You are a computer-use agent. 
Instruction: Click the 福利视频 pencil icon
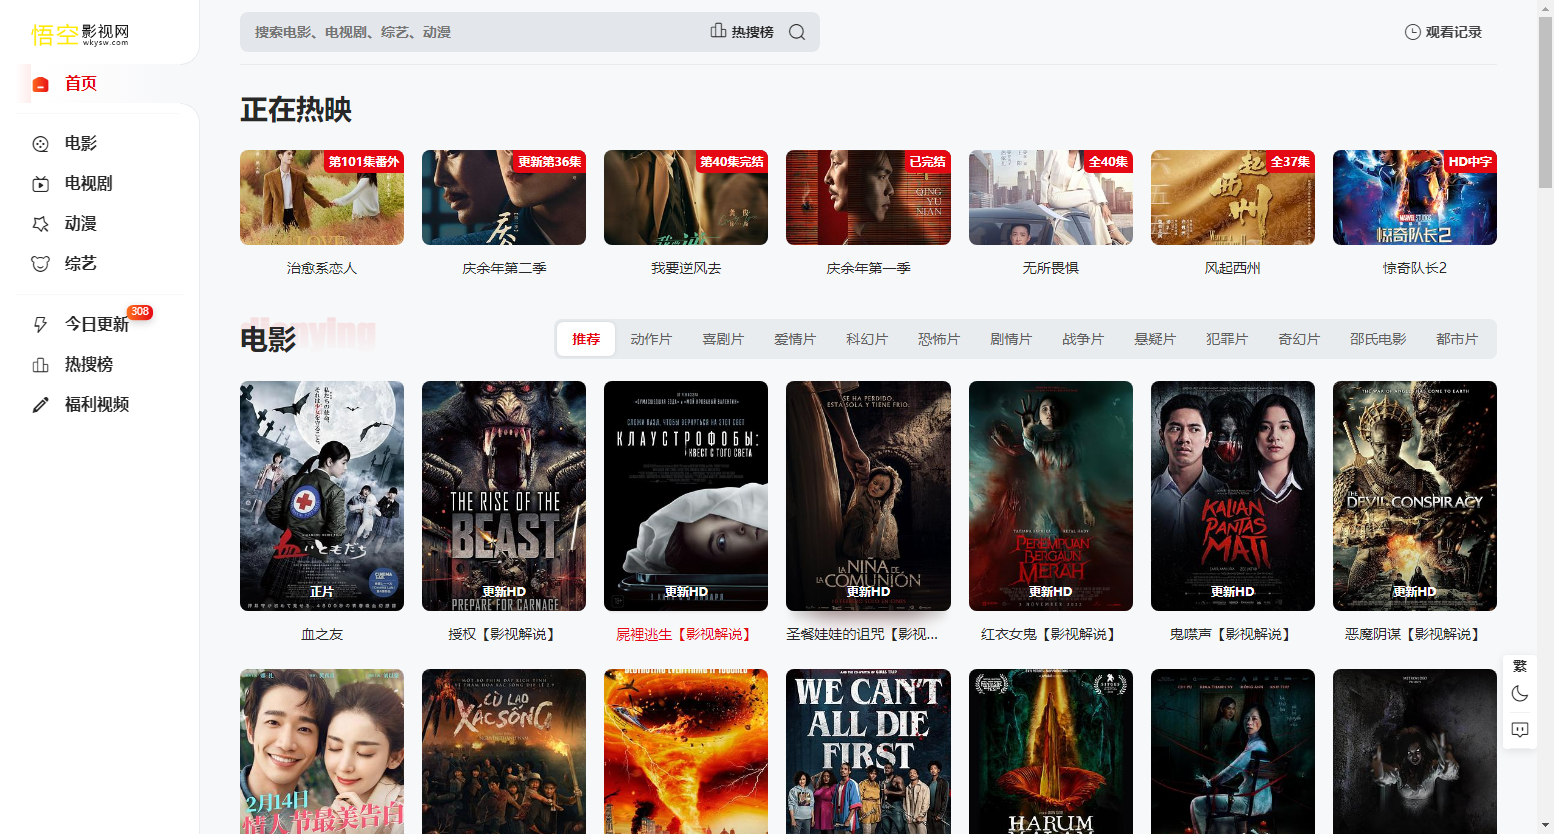click(41, 405)
